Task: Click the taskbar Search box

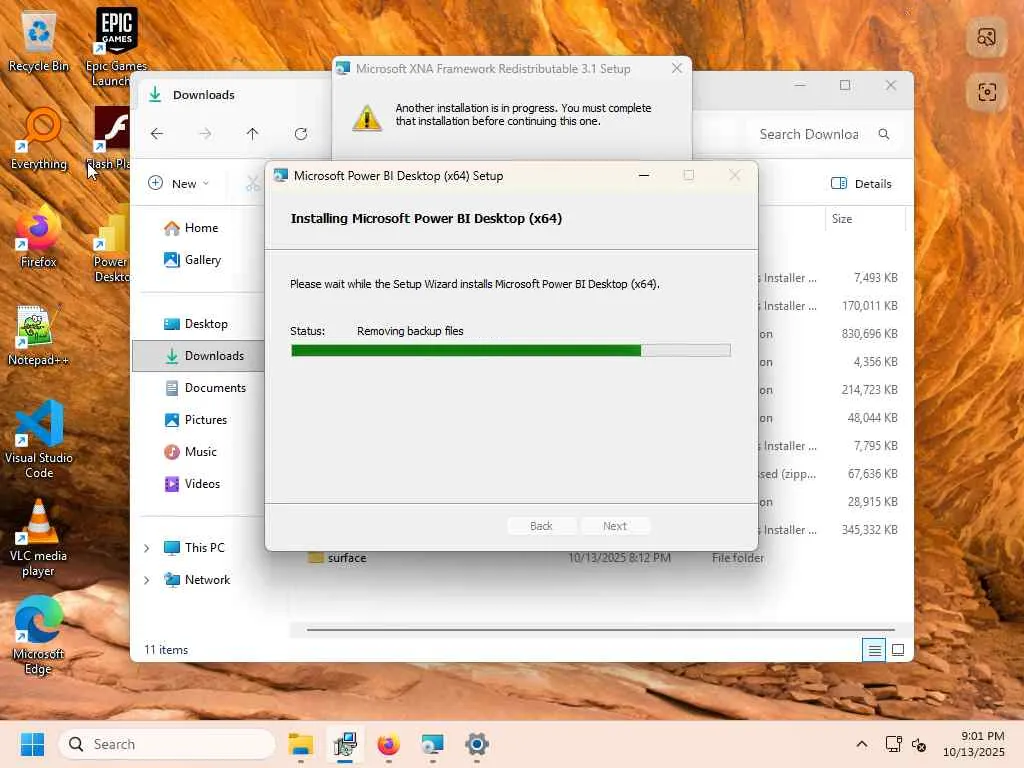Action: pos(167,744)
